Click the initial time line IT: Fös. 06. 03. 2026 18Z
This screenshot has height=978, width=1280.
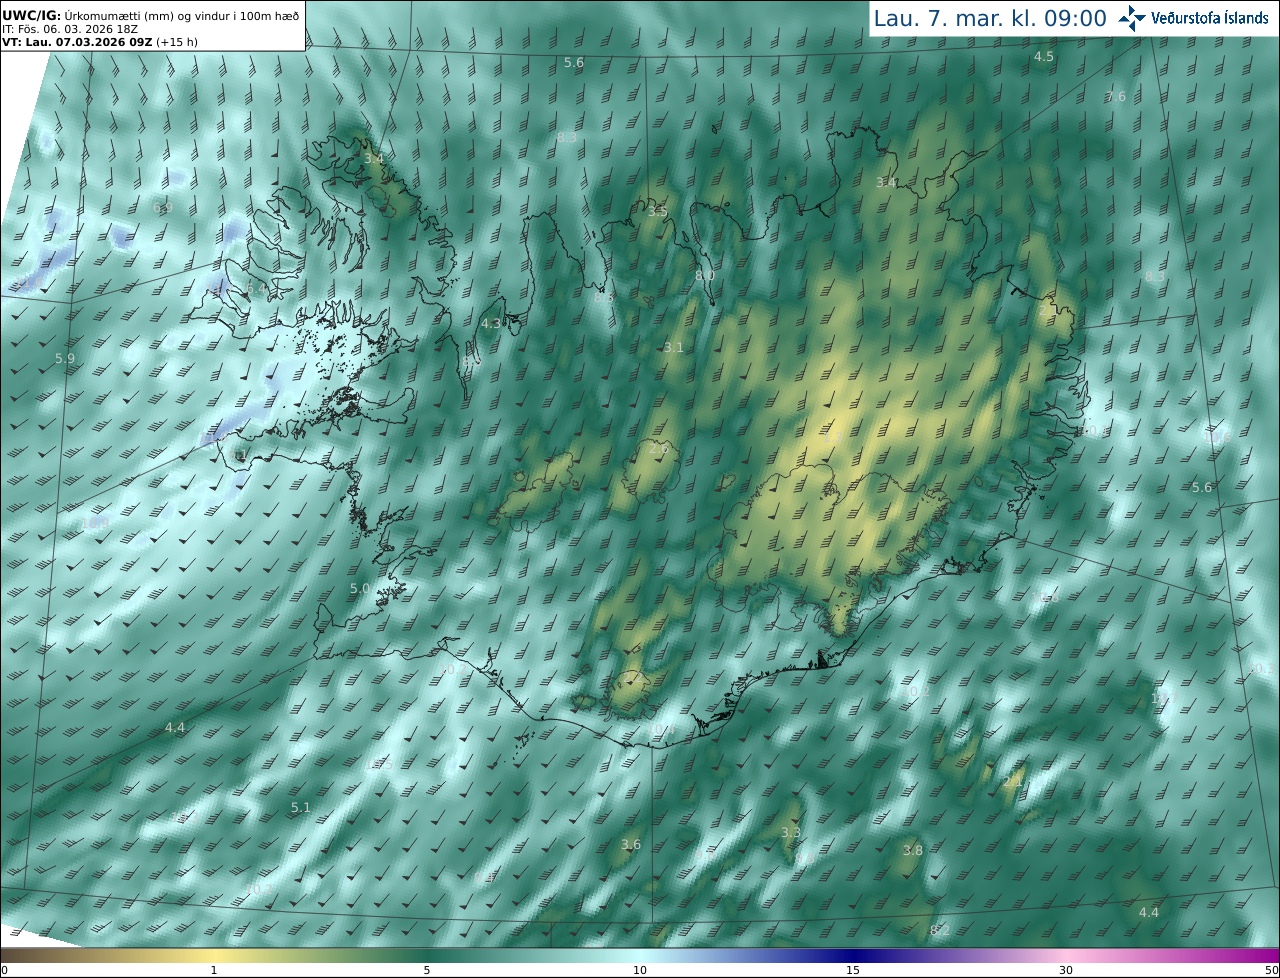70,29
